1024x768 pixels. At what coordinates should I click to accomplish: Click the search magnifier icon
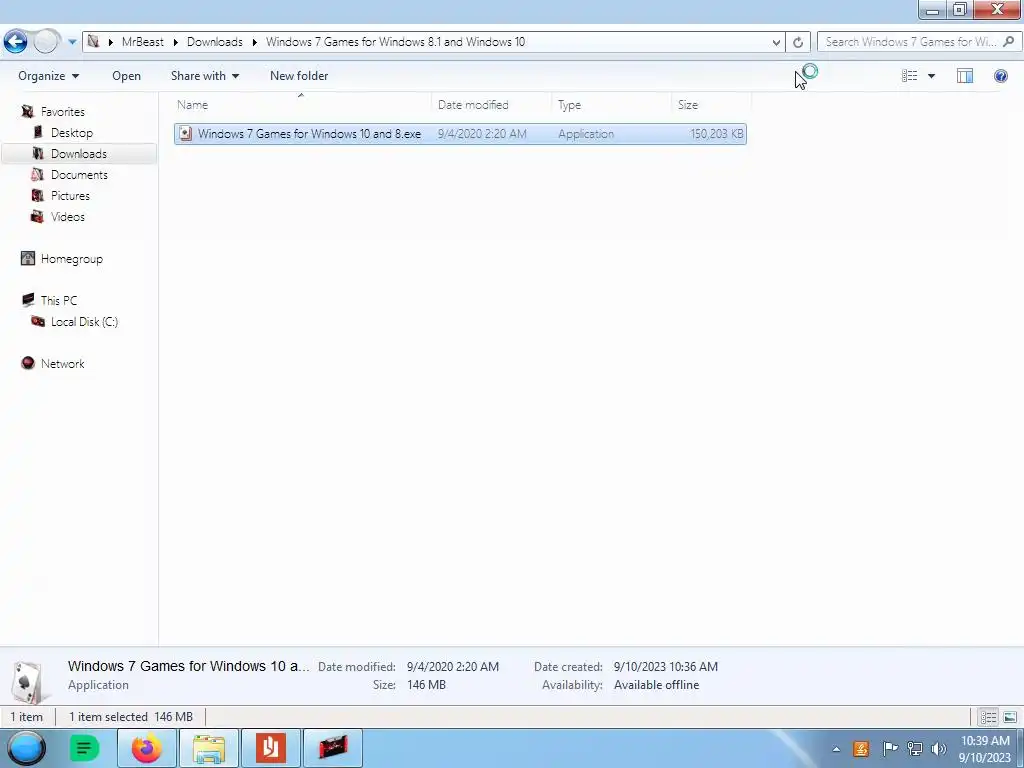tap(1008, 42)
